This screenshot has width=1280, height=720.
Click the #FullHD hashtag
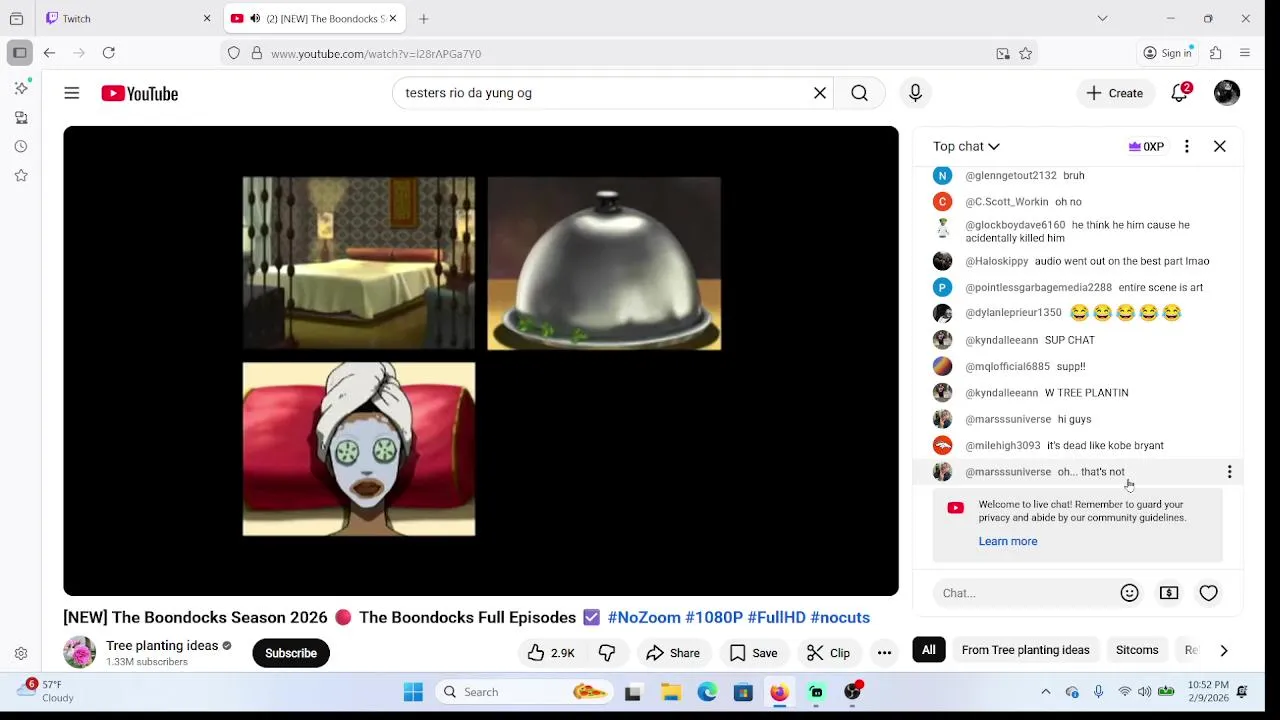[776, 617]
